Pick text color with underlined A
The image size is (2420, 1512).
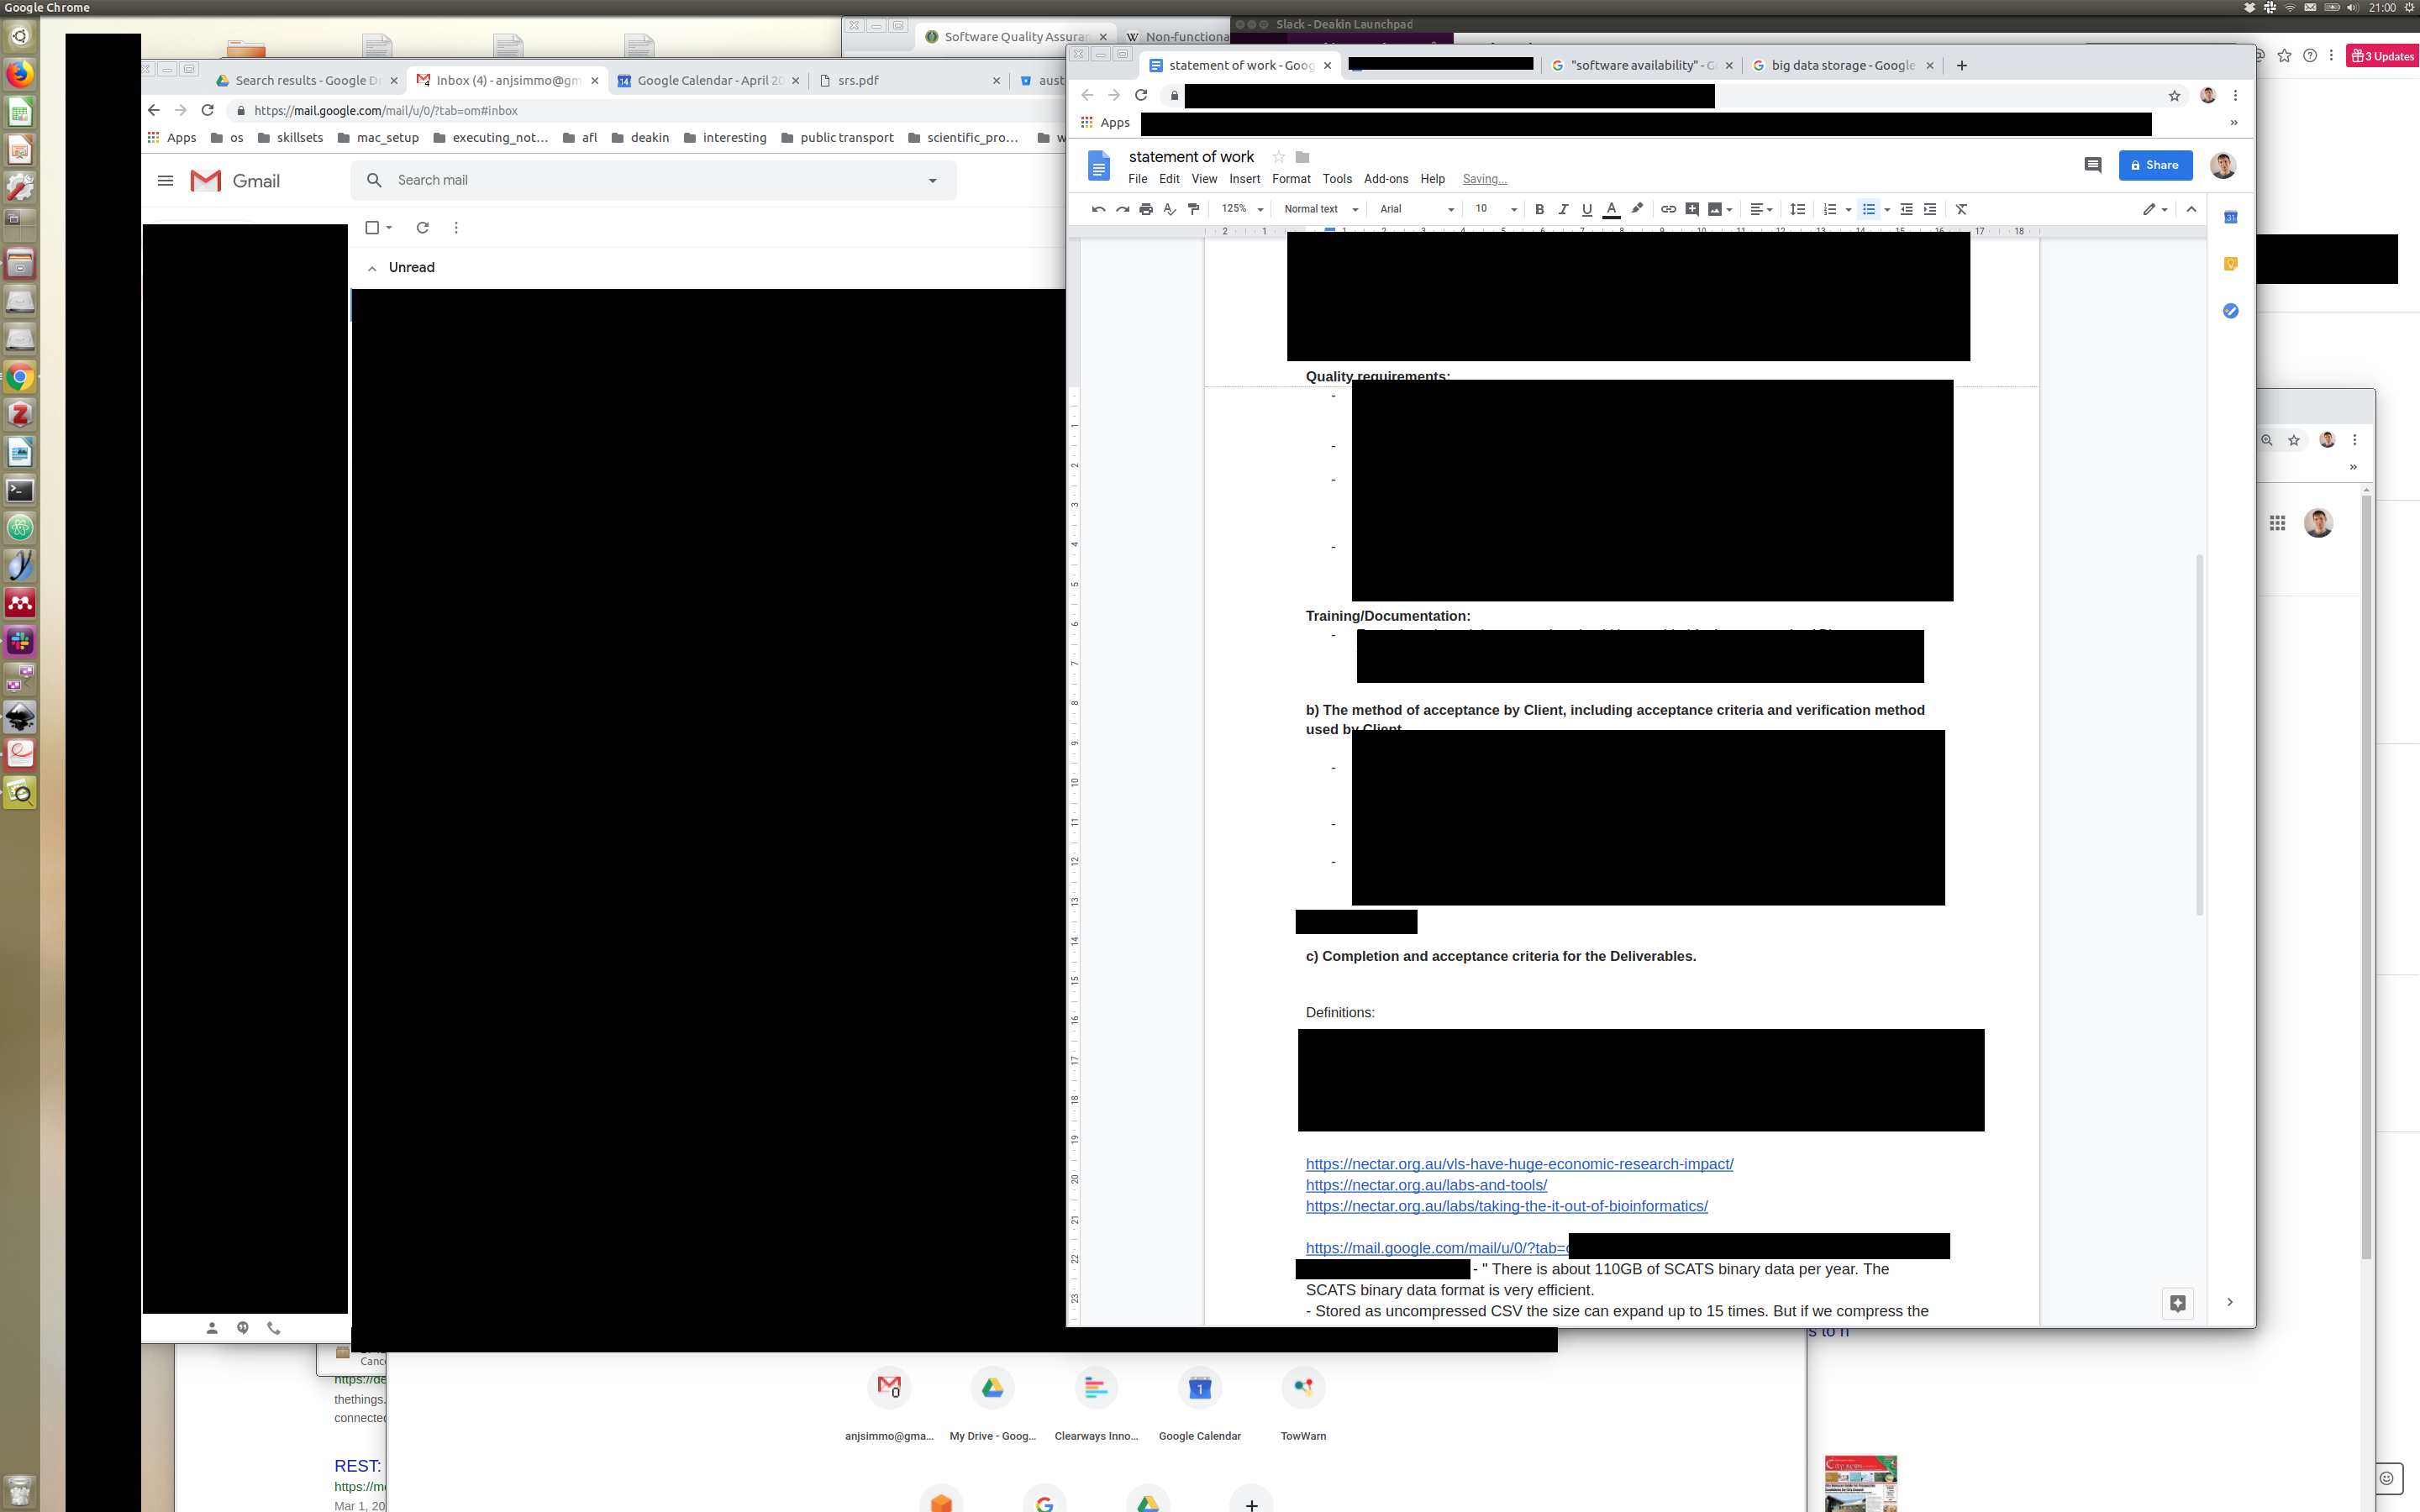click(1611, 209)
